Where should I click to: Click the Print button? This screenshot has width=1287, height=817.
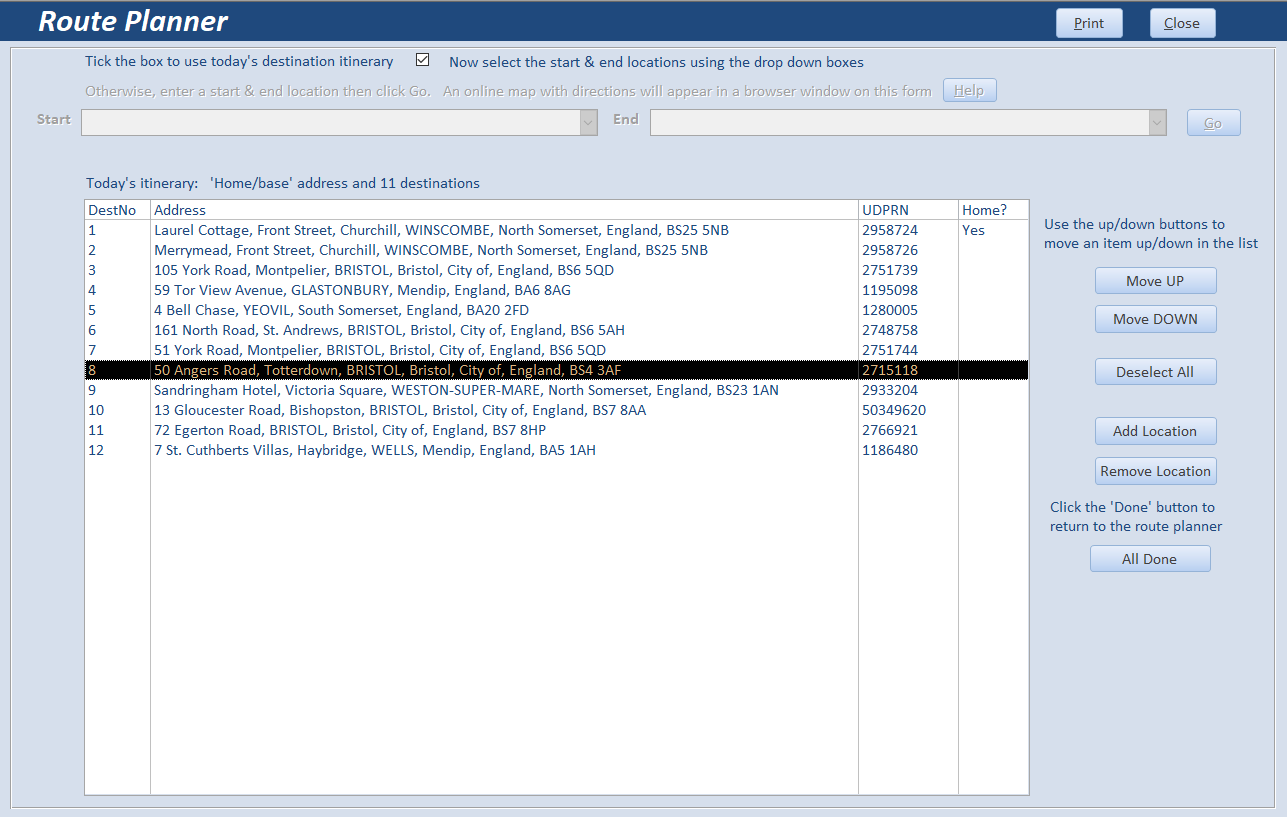pyautogui.click(x=1089, y=23)
